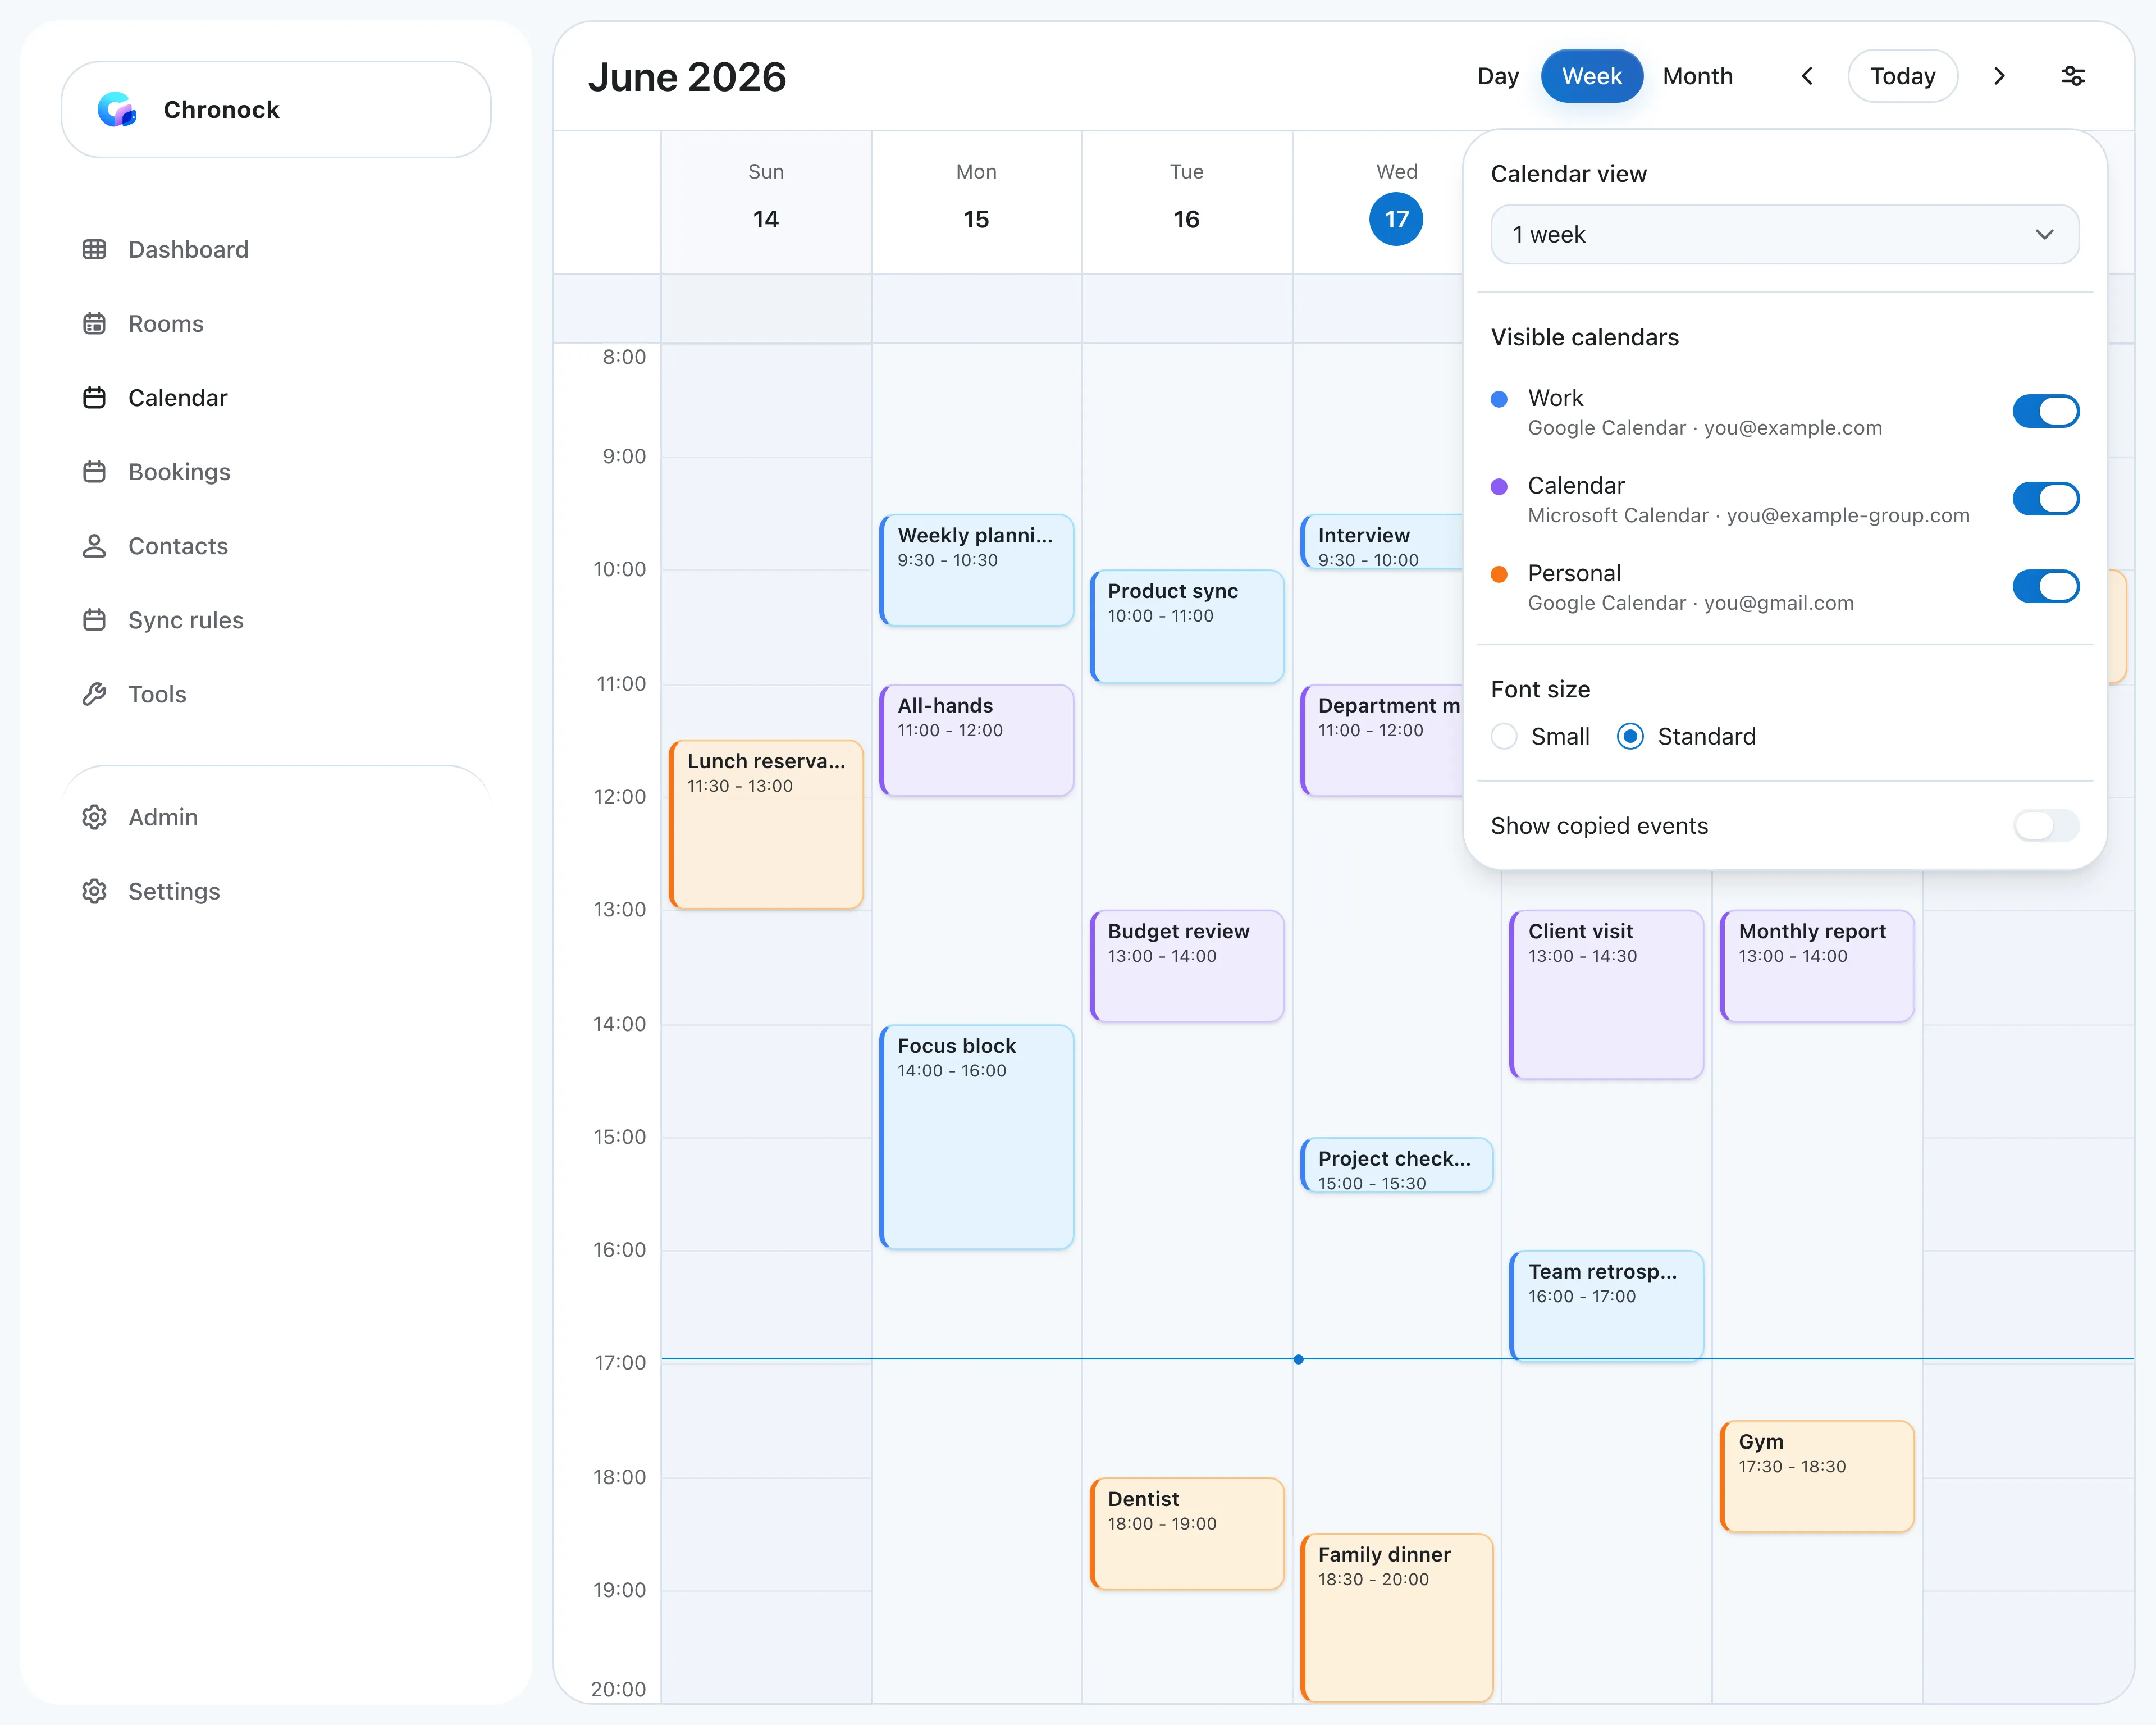Select the Small font size radio
Image resolution: width=2156 pixels, height=1725 pixels.
[x=1503, y=736]
